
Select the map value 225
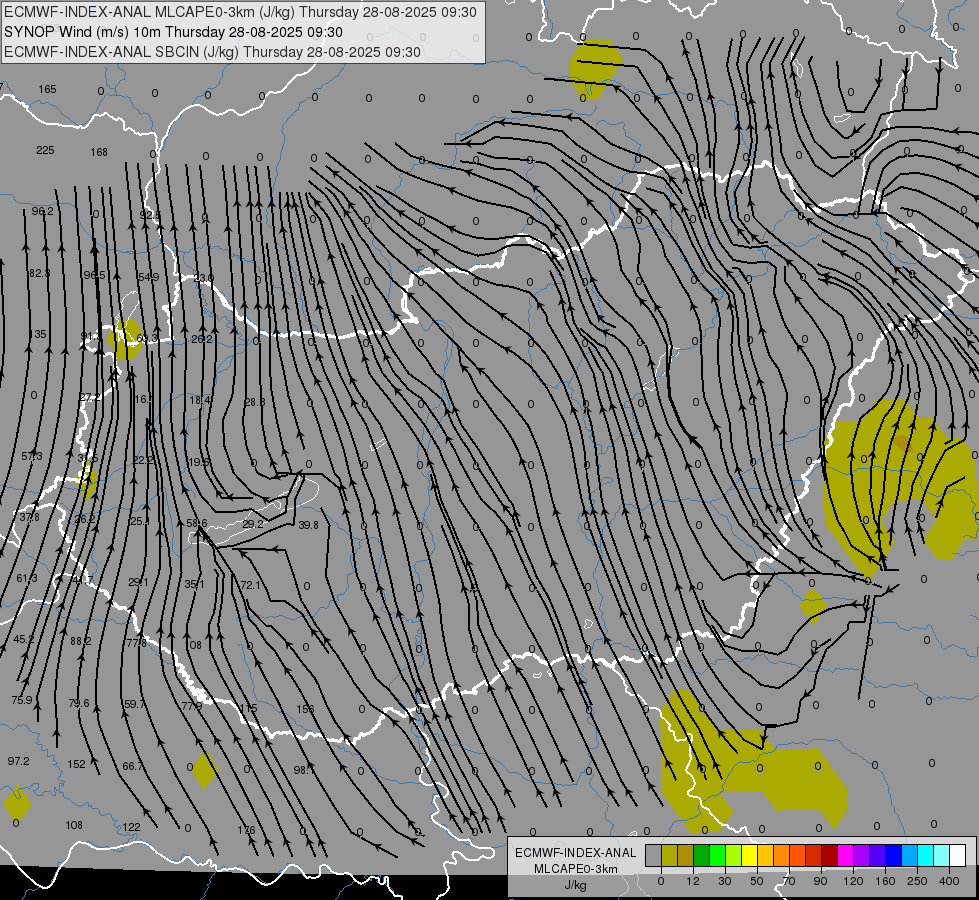coord(45,151)
